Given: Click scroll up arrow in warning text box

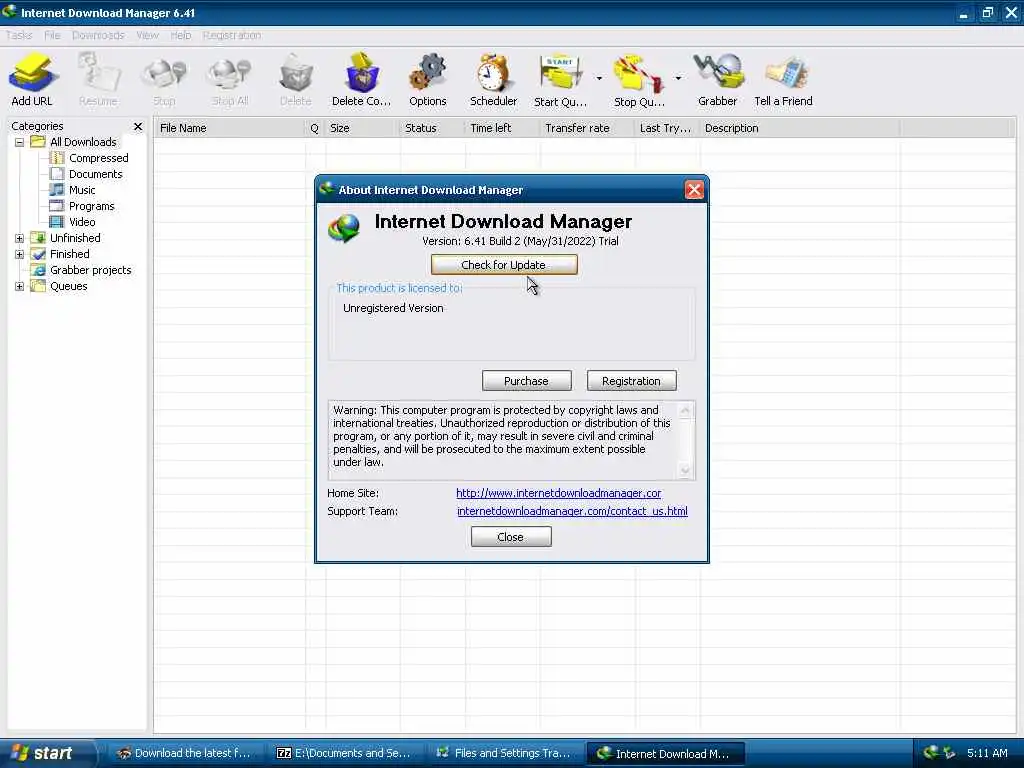Looking at the screenshot, I should coord(685,410).
